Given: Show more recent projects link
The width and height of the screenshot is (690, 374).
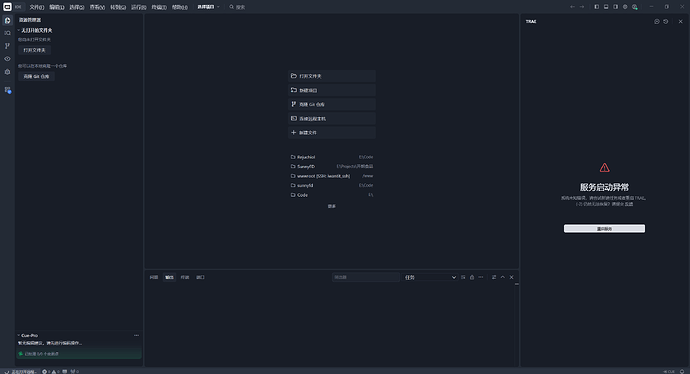Looking at the screenshot, I should tap(331, 206).
